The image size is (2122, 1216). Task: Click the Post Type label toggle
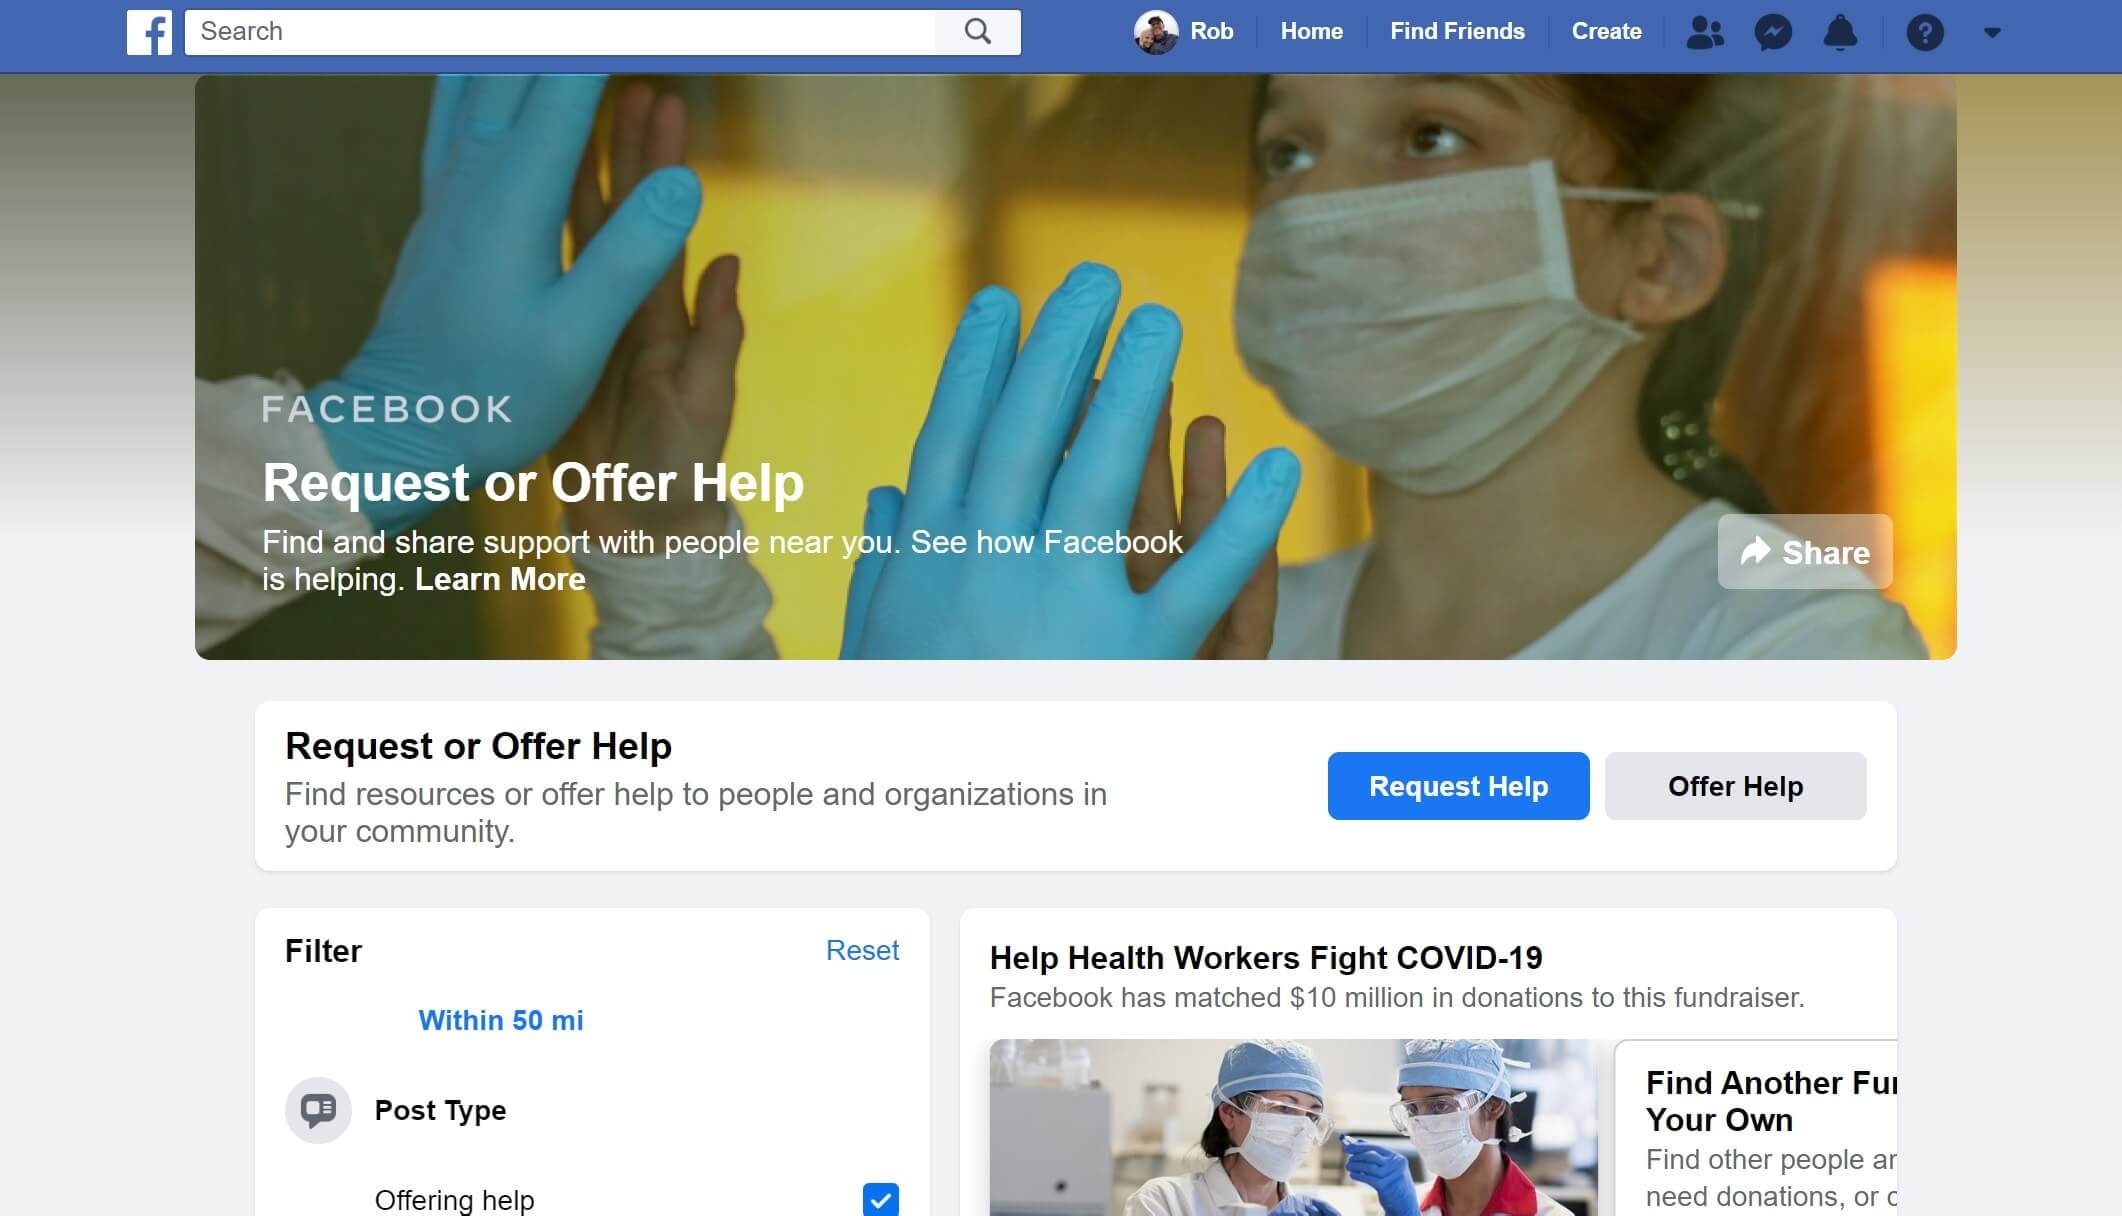pos(440,1111)
